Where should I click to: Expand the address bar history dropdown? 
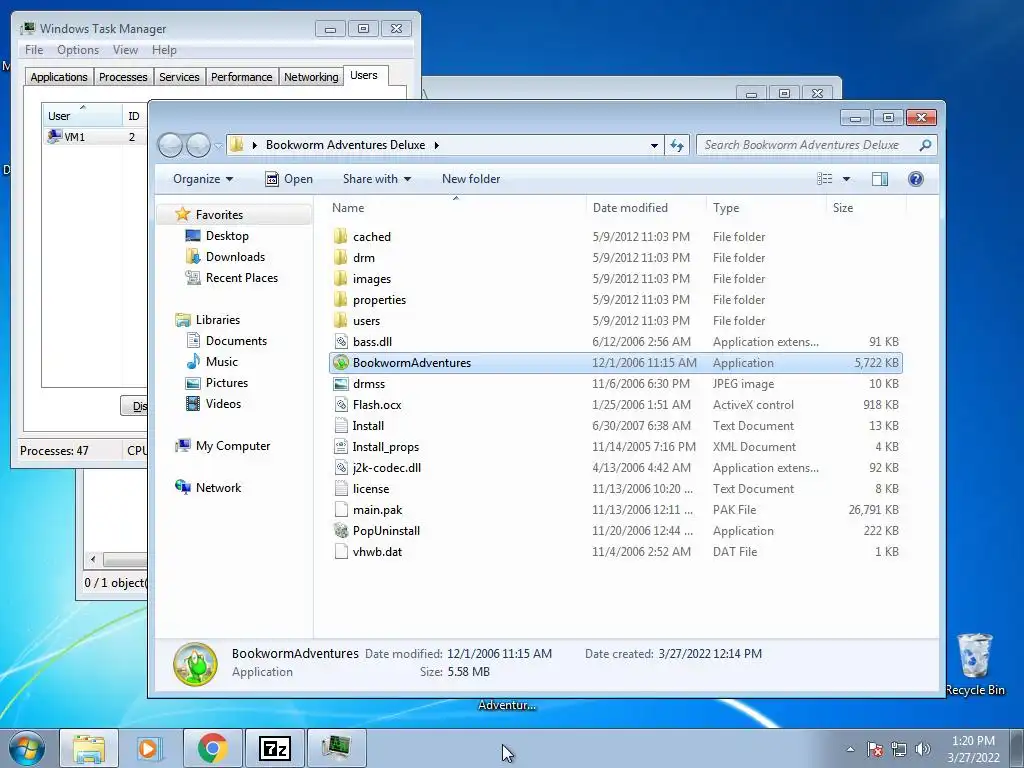(654, 145)
